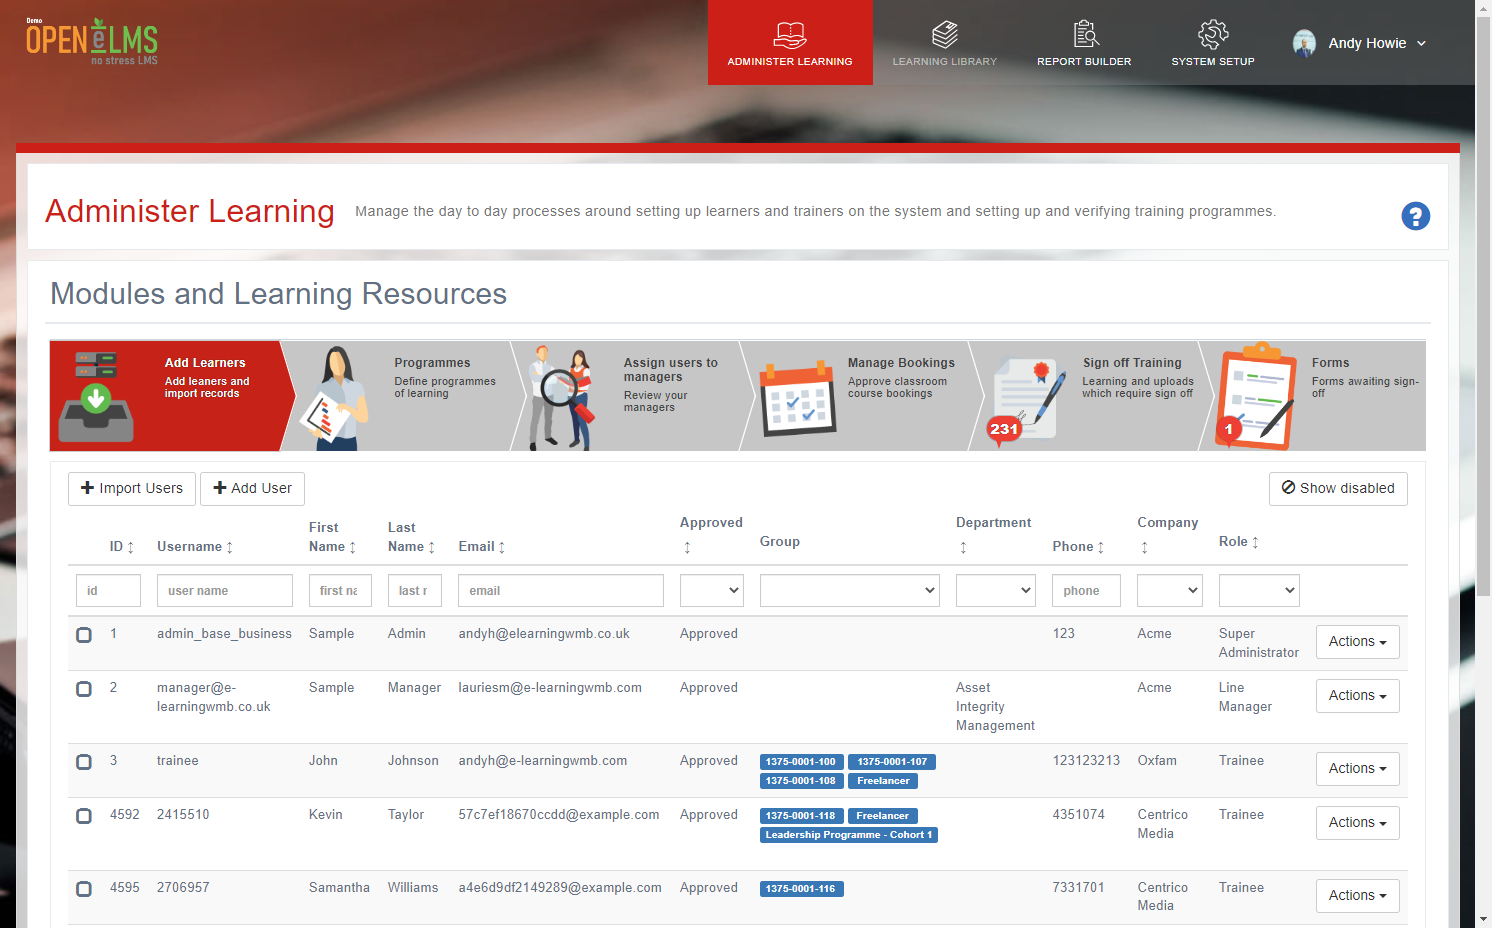Open the Role filter dropdown
The height and width of the screenshot is (928, 1492).
click(x=1259, y=590)
